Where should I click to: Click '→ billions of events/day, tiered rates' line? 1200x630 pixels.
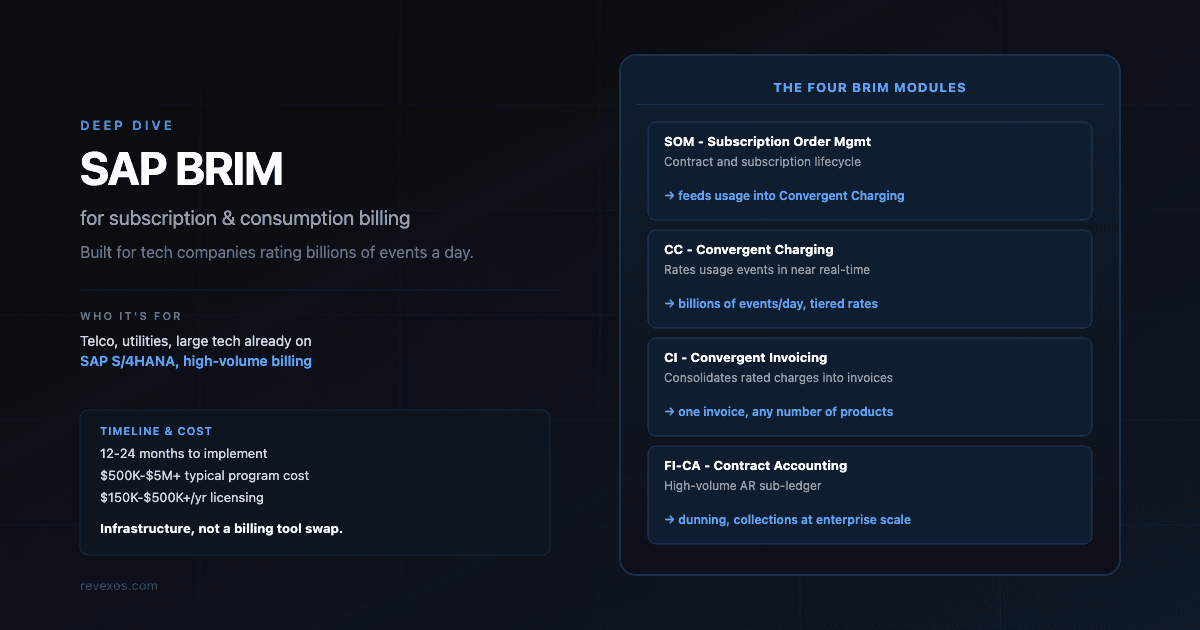click(x=771, y=304)
